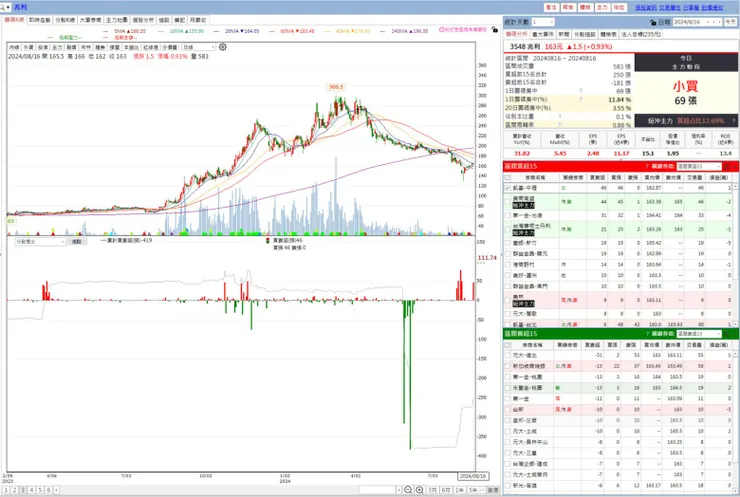
Task: Click the sellers table vertical scrollbar
Action: [735, 422]
